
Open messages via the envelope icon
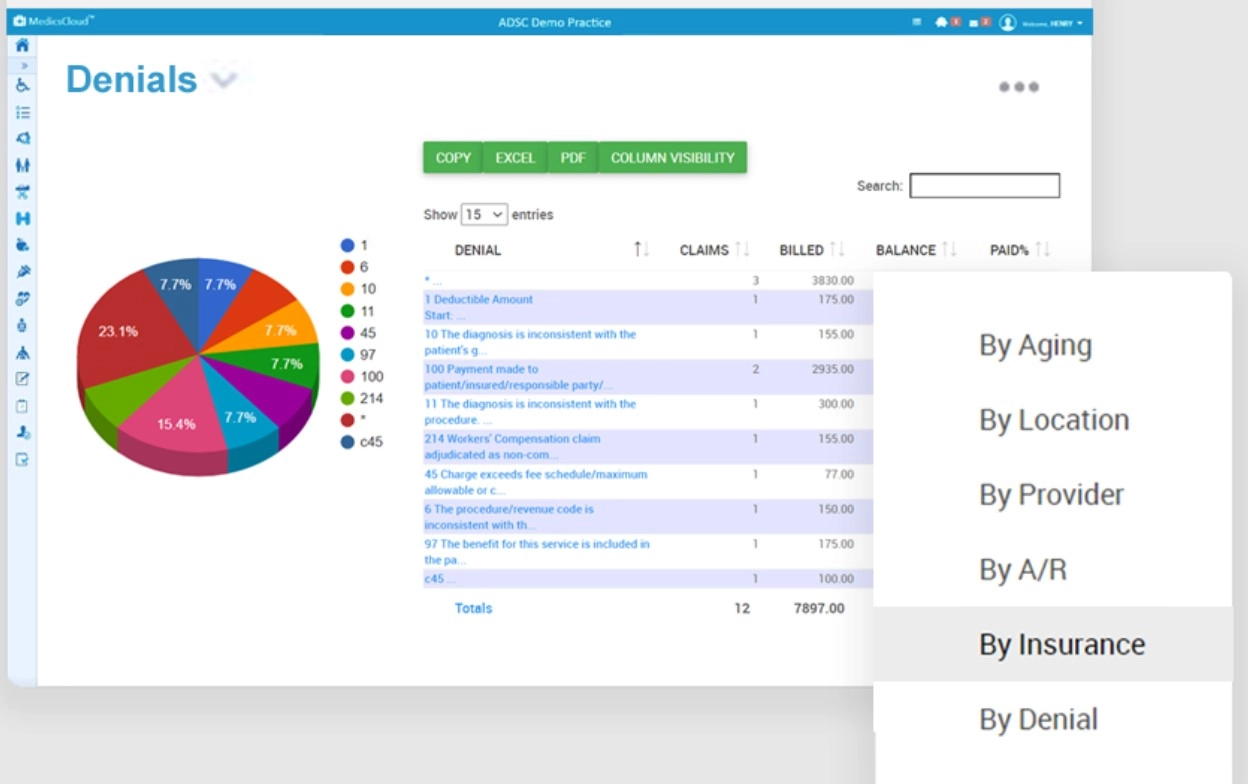(x=974, y=20)
